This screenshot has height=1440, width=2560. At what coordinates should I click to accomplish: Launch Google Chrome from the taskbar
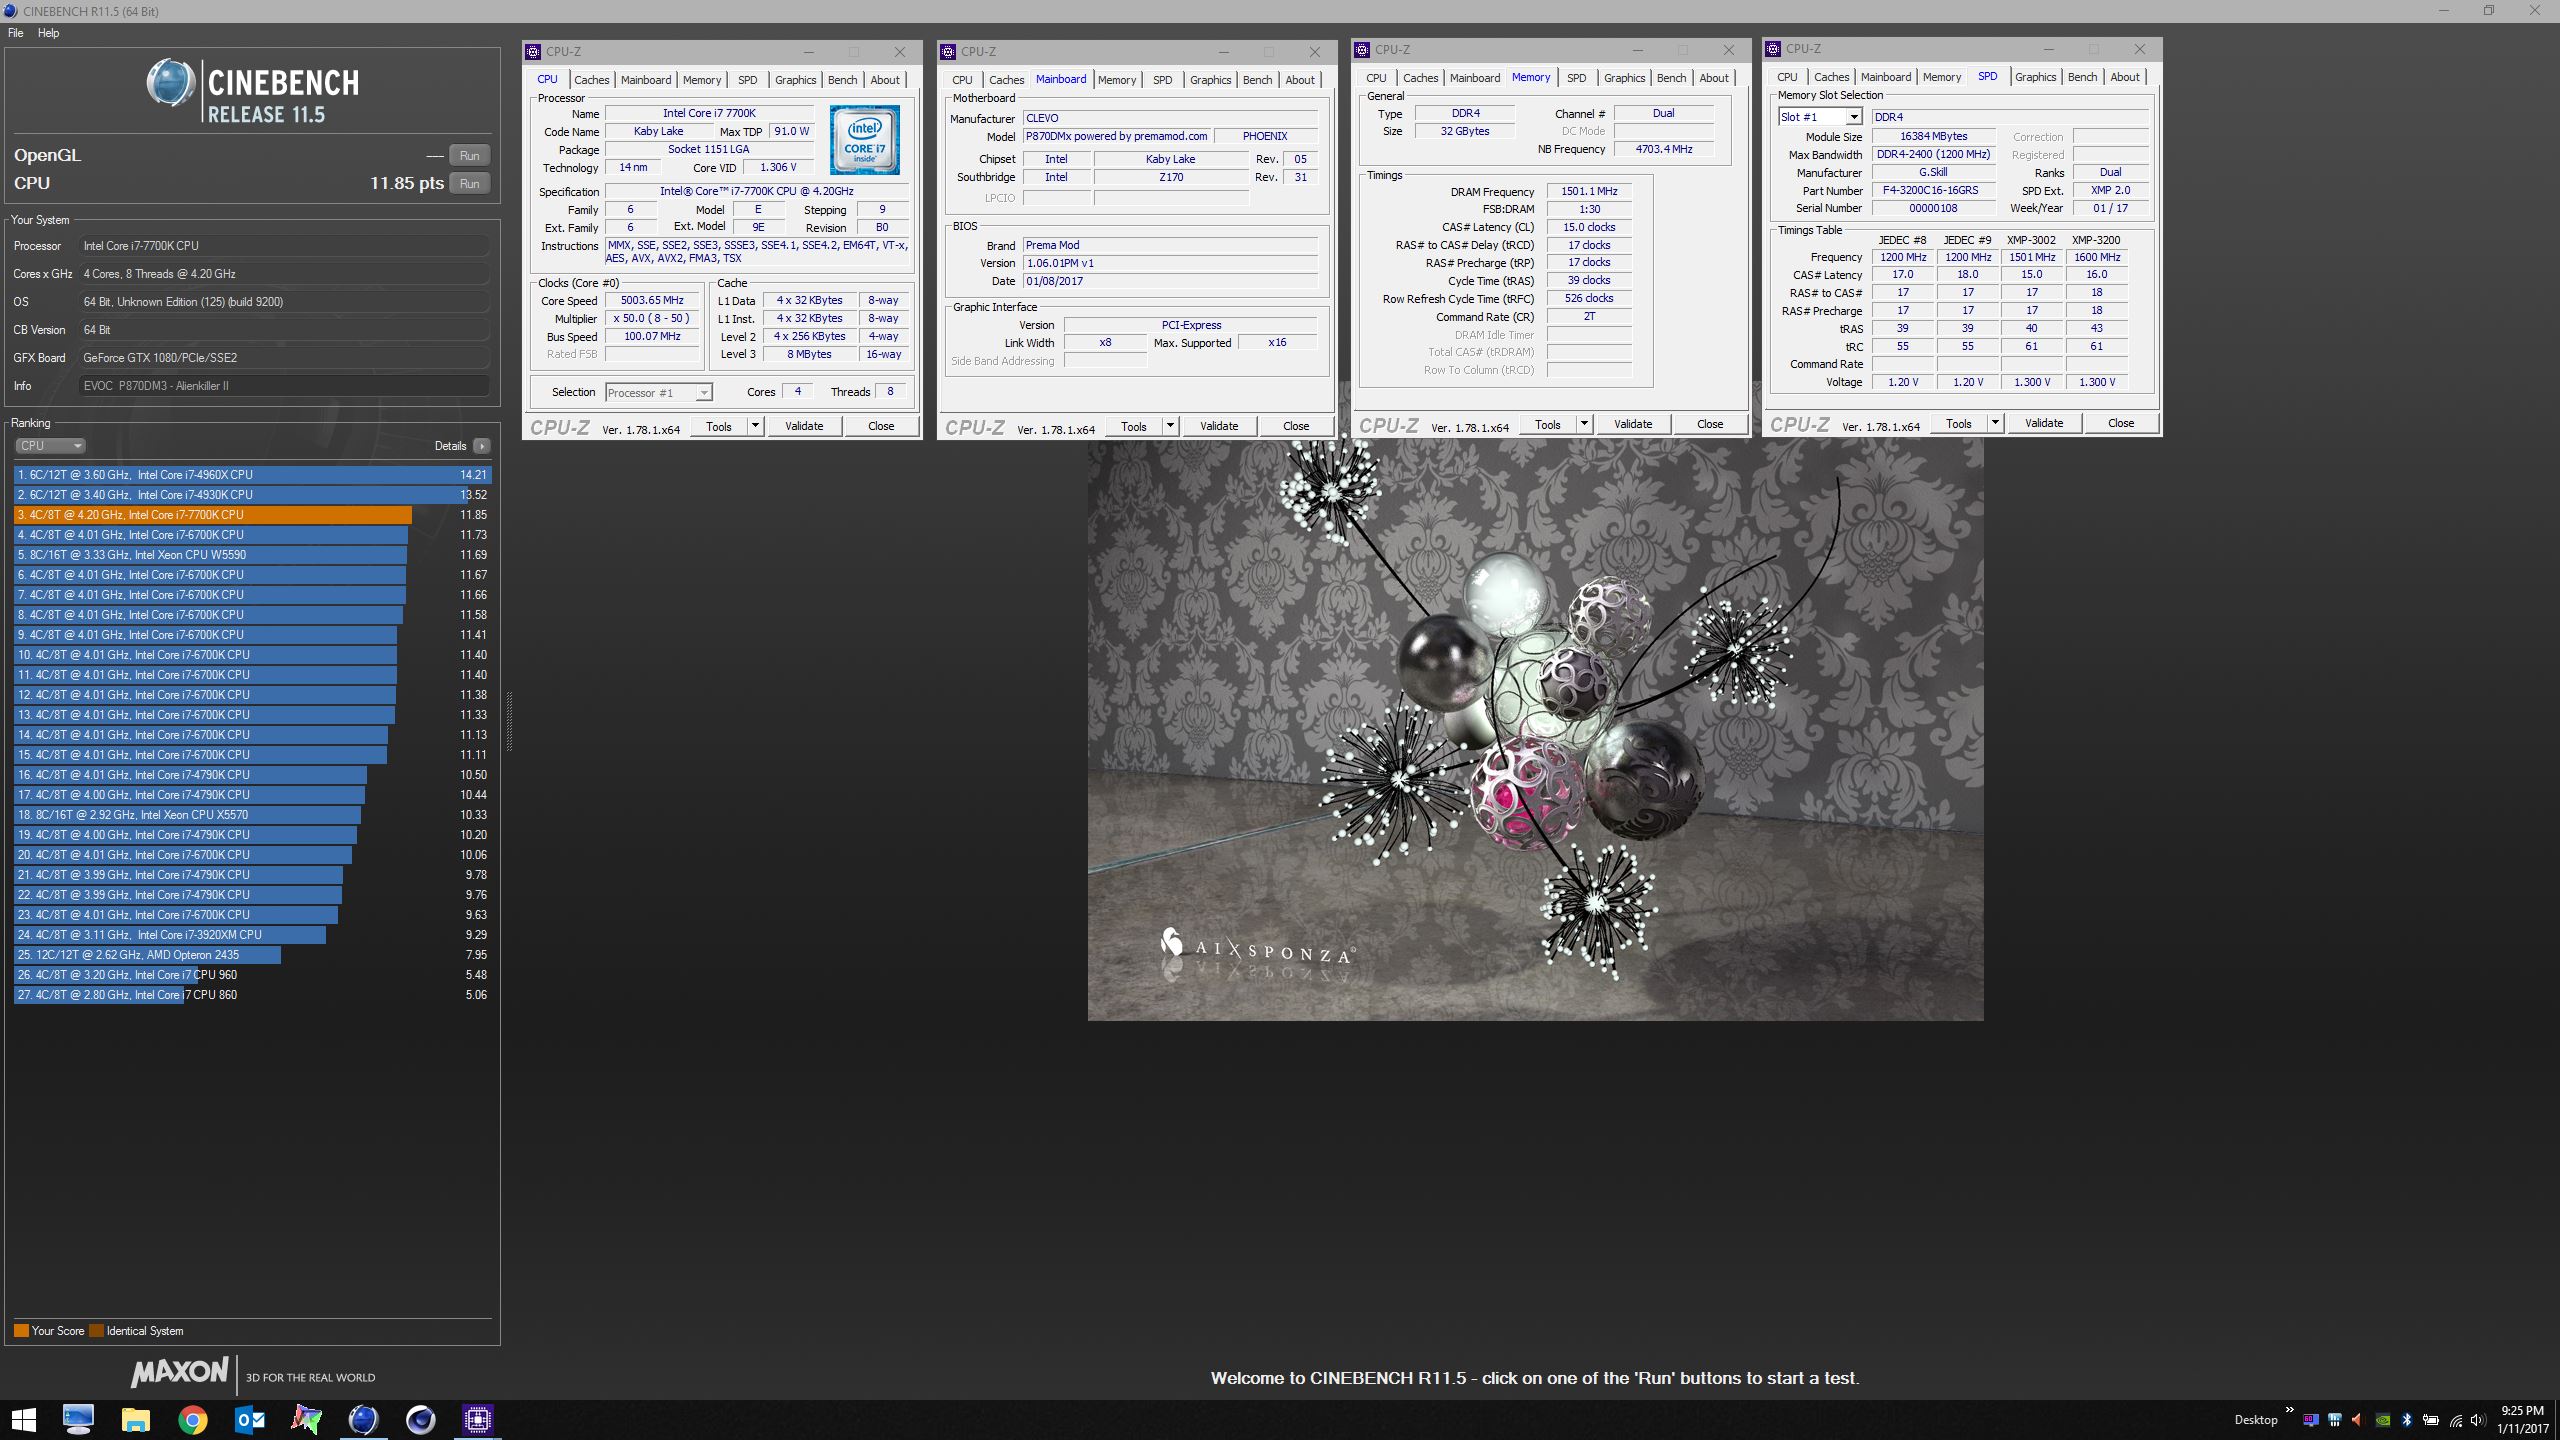coord(192,1419)
